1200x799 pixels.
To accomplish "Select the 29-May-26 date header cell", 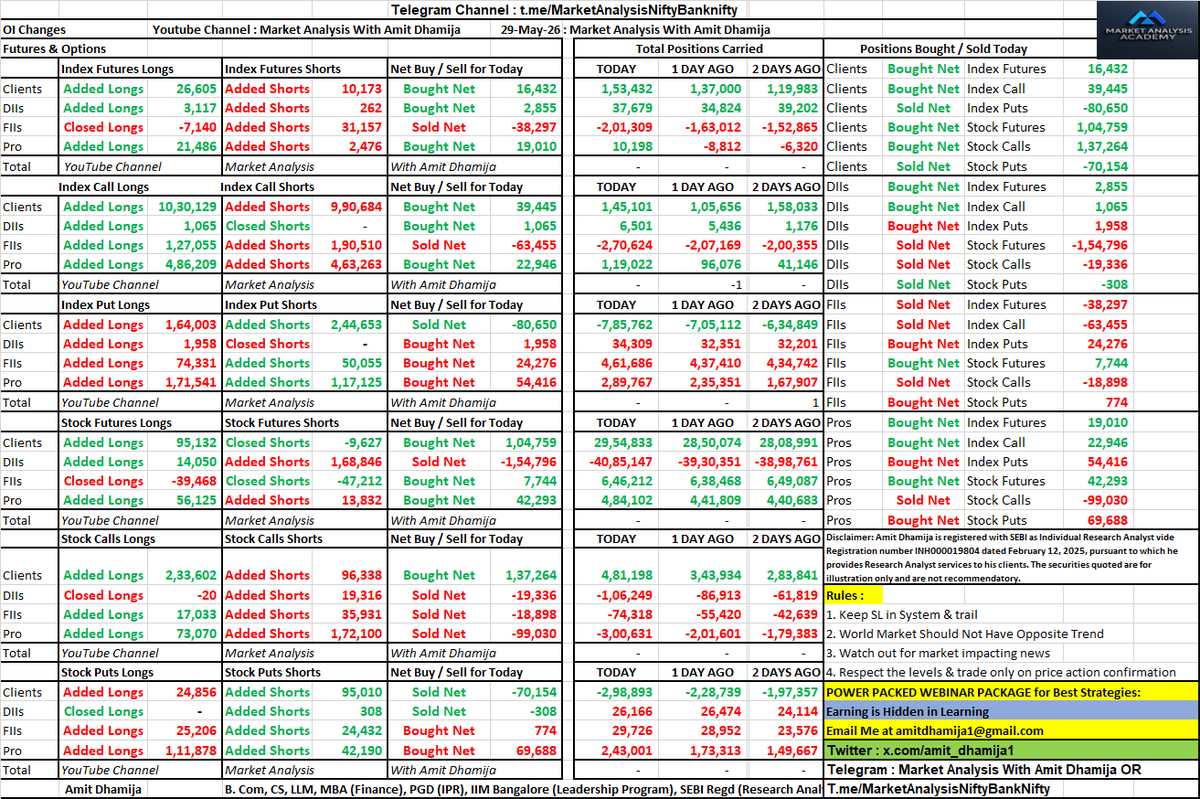I will tap(533, 29).
